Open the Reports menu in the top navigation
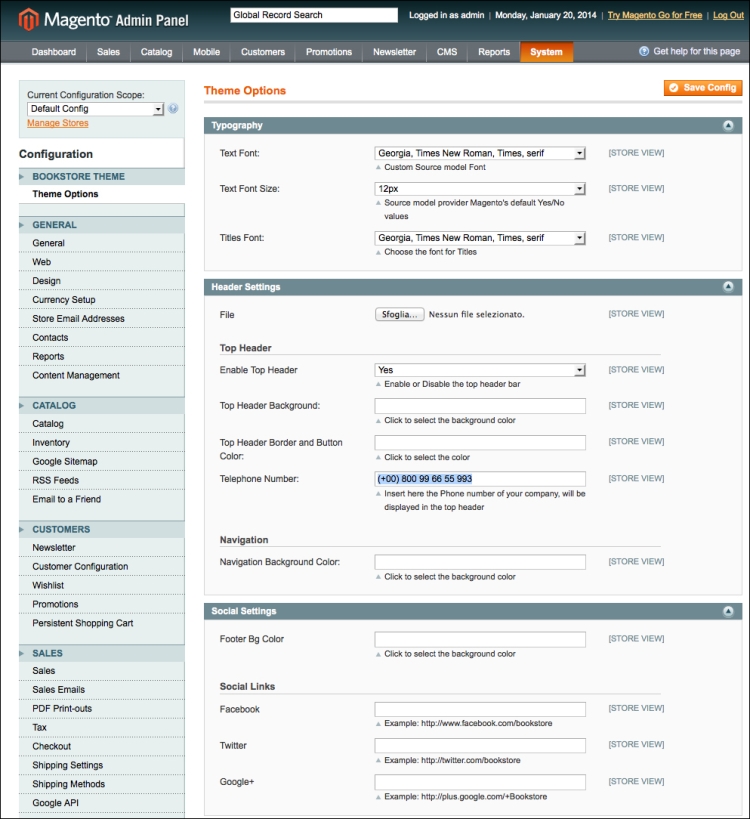Image resolution: width=750 pixels, height=819 pixels. click(x=494, y=52)
